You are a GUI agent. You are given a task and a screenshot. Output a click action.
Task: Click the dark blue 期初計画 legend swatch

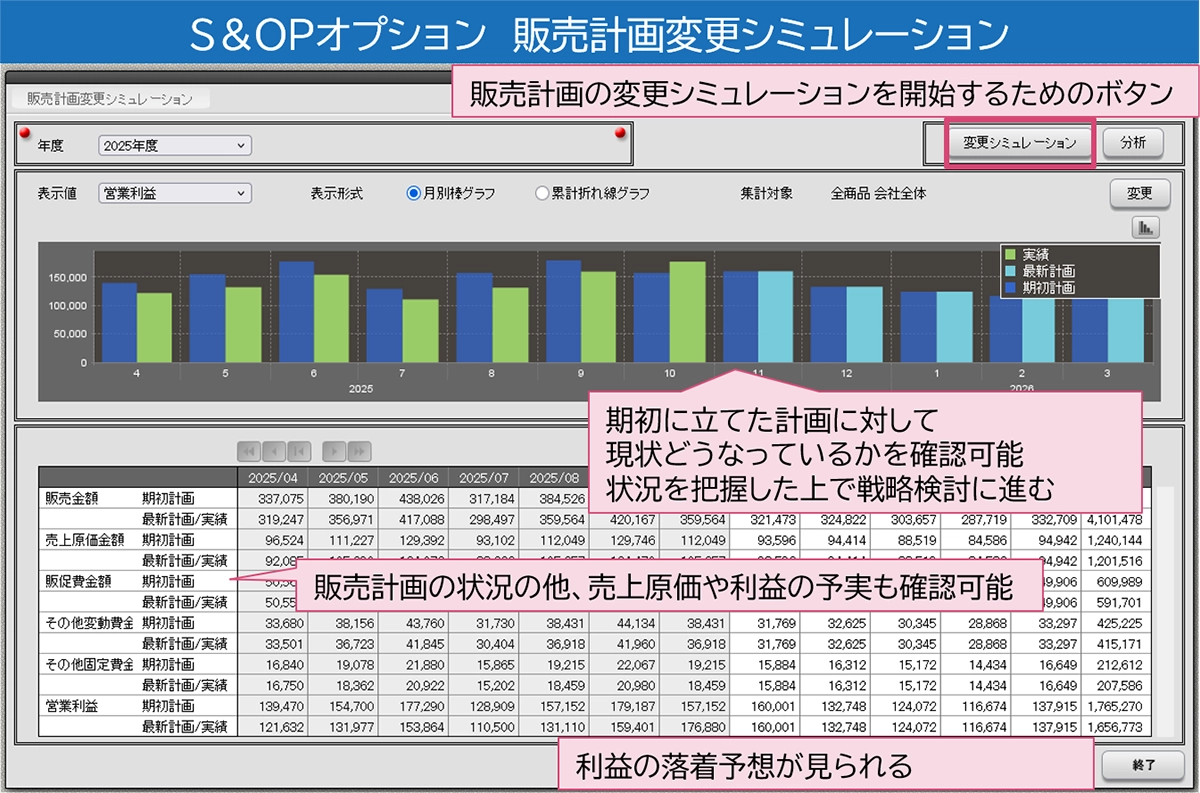1011,287
